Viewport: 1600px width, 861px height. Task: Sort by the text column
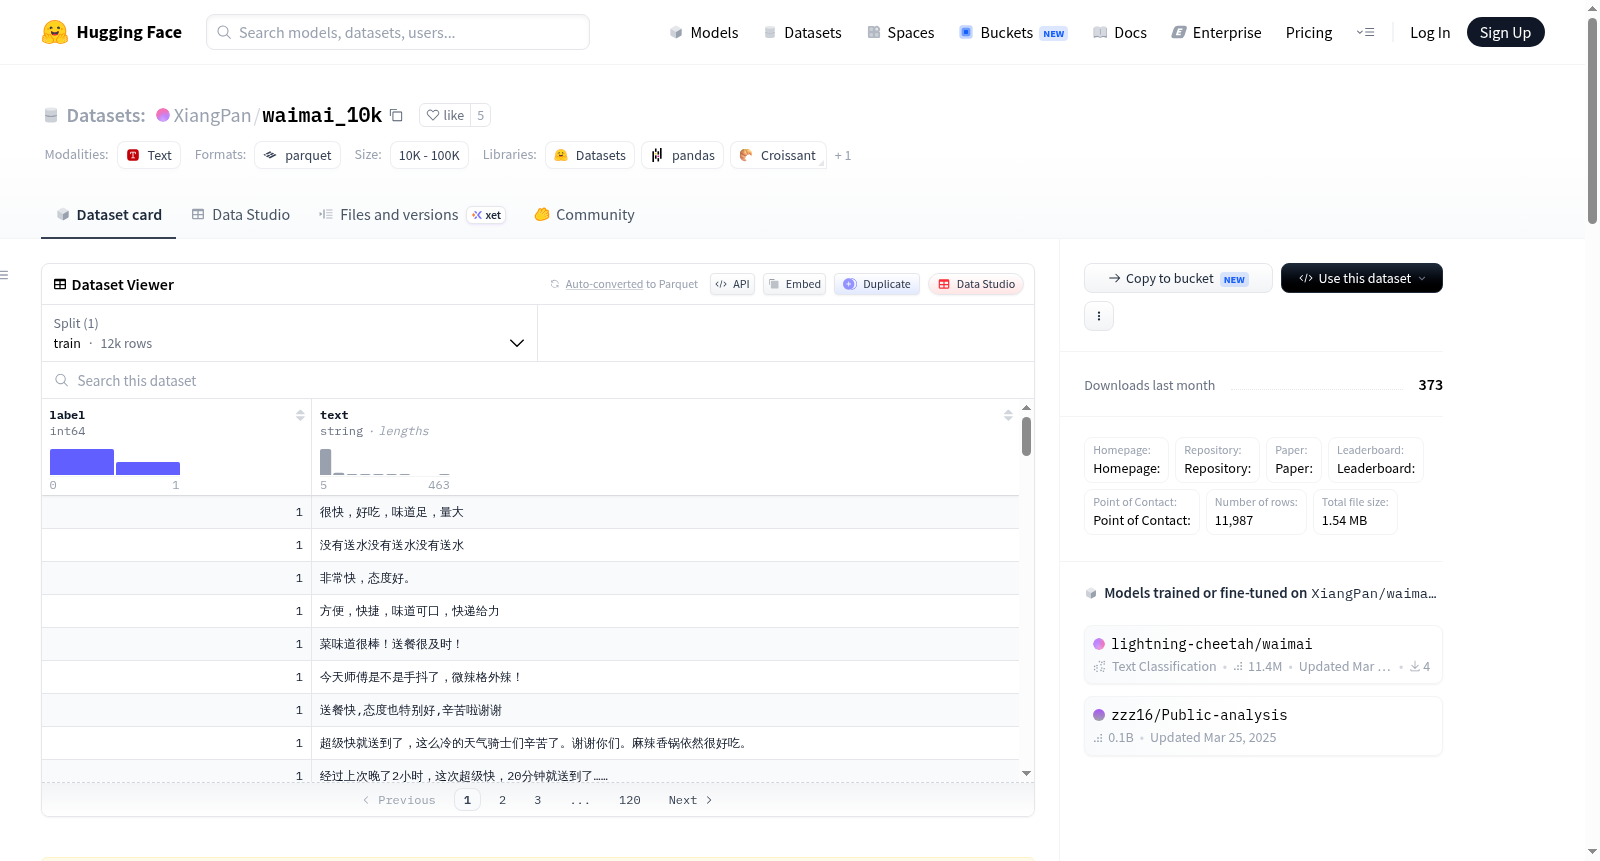[x=1008, y=415]
